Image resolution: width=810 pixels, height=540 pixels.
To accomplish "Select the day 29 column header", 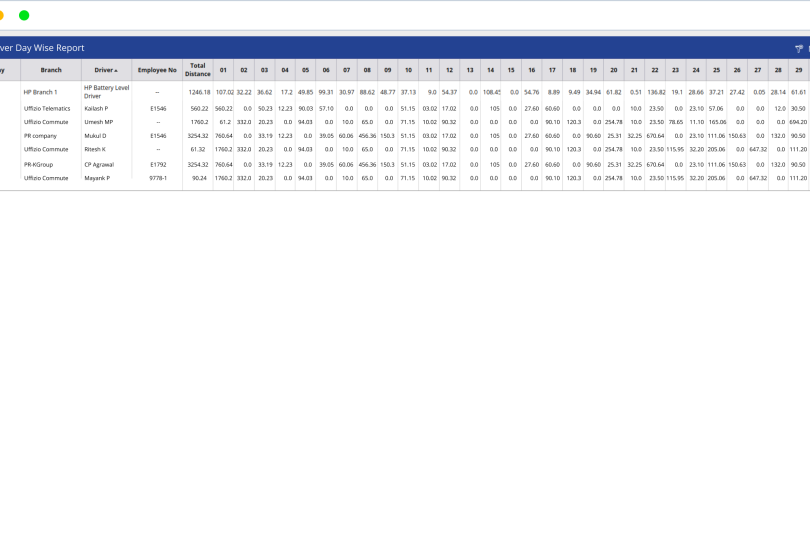I will (x=798, y=71).
